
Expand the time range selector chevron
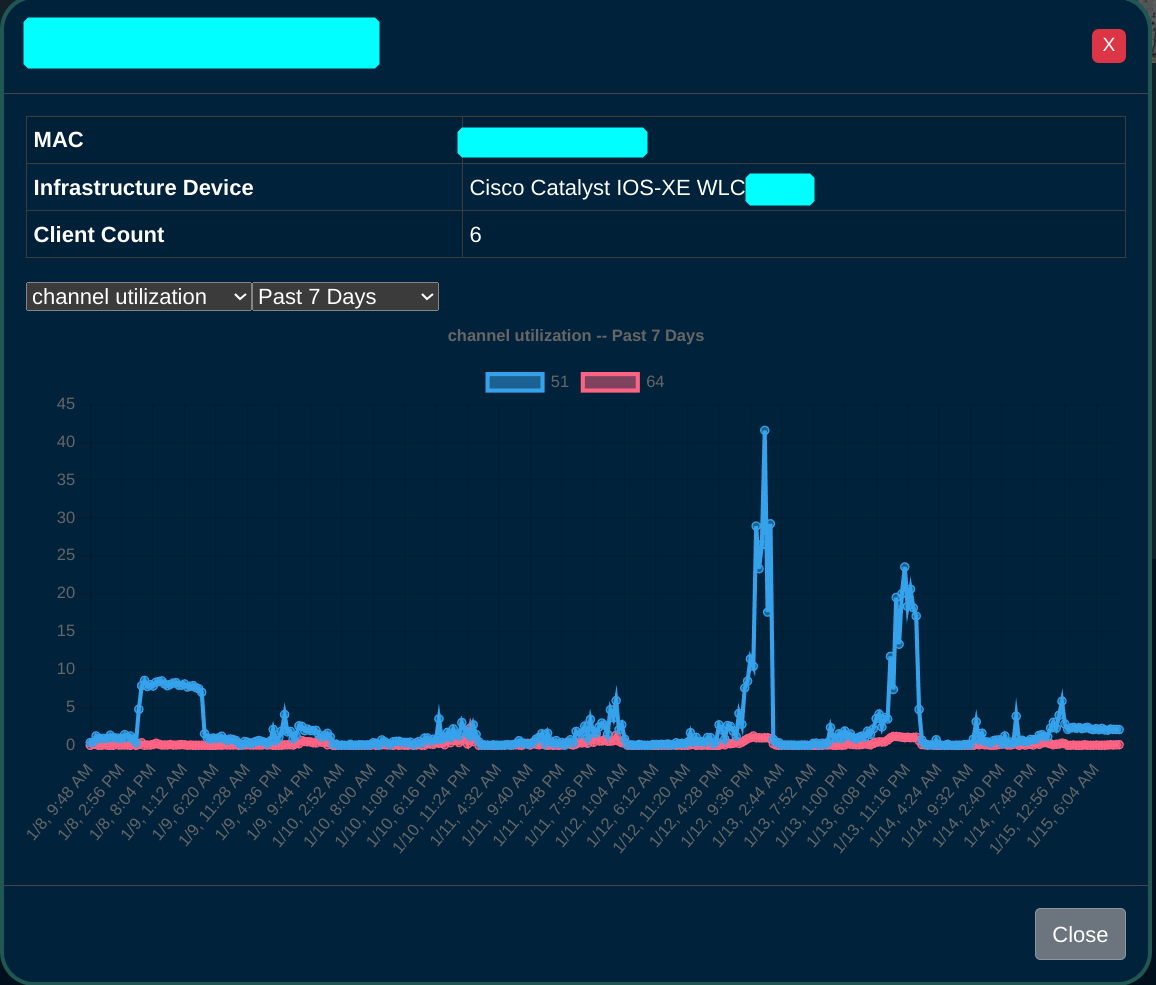click(x=425, y=296)
